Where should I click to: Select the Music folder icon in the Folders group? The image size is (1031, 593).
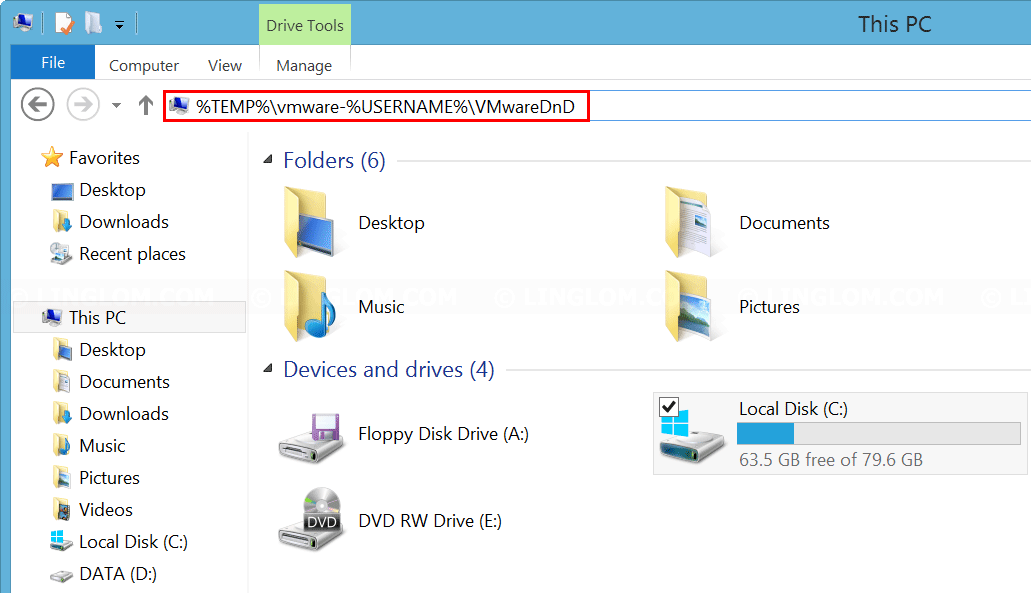pos(310,306)
